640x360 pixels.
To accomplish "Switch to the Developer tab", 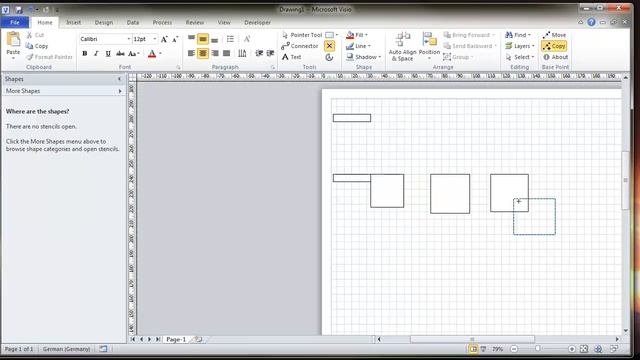I will pos(257,22).
